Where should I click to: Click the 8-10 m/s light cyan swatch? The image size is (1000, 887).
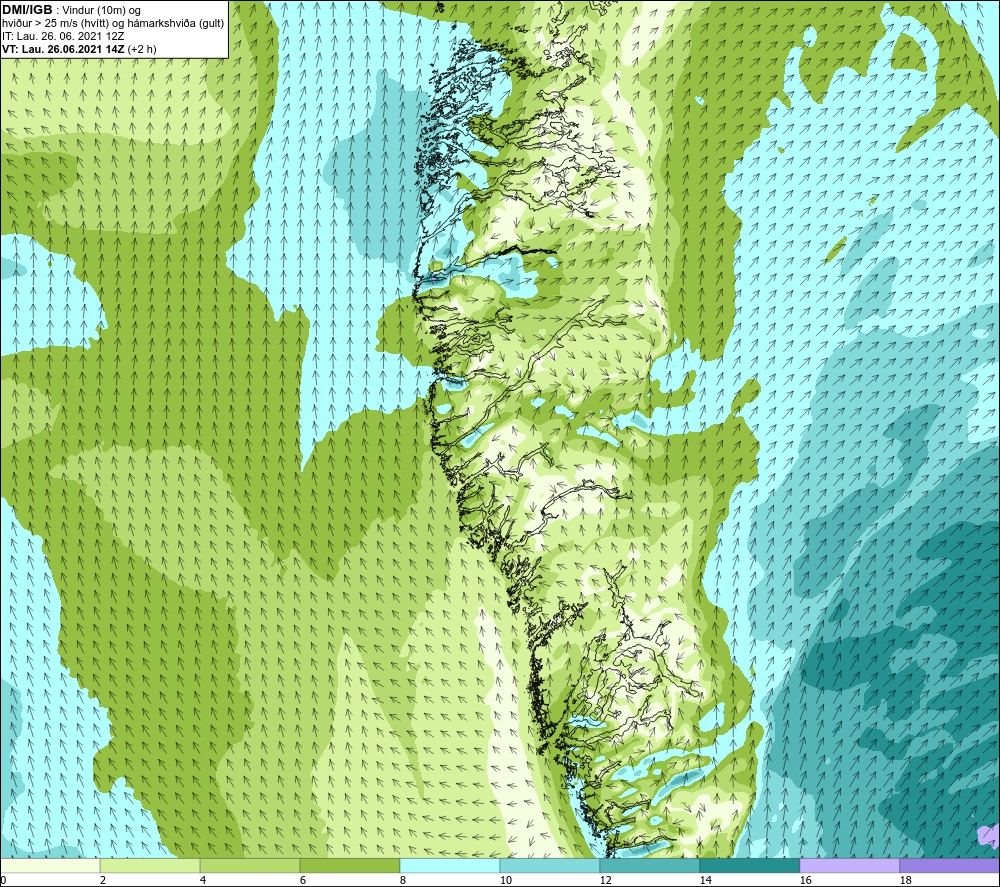(450, 865)
